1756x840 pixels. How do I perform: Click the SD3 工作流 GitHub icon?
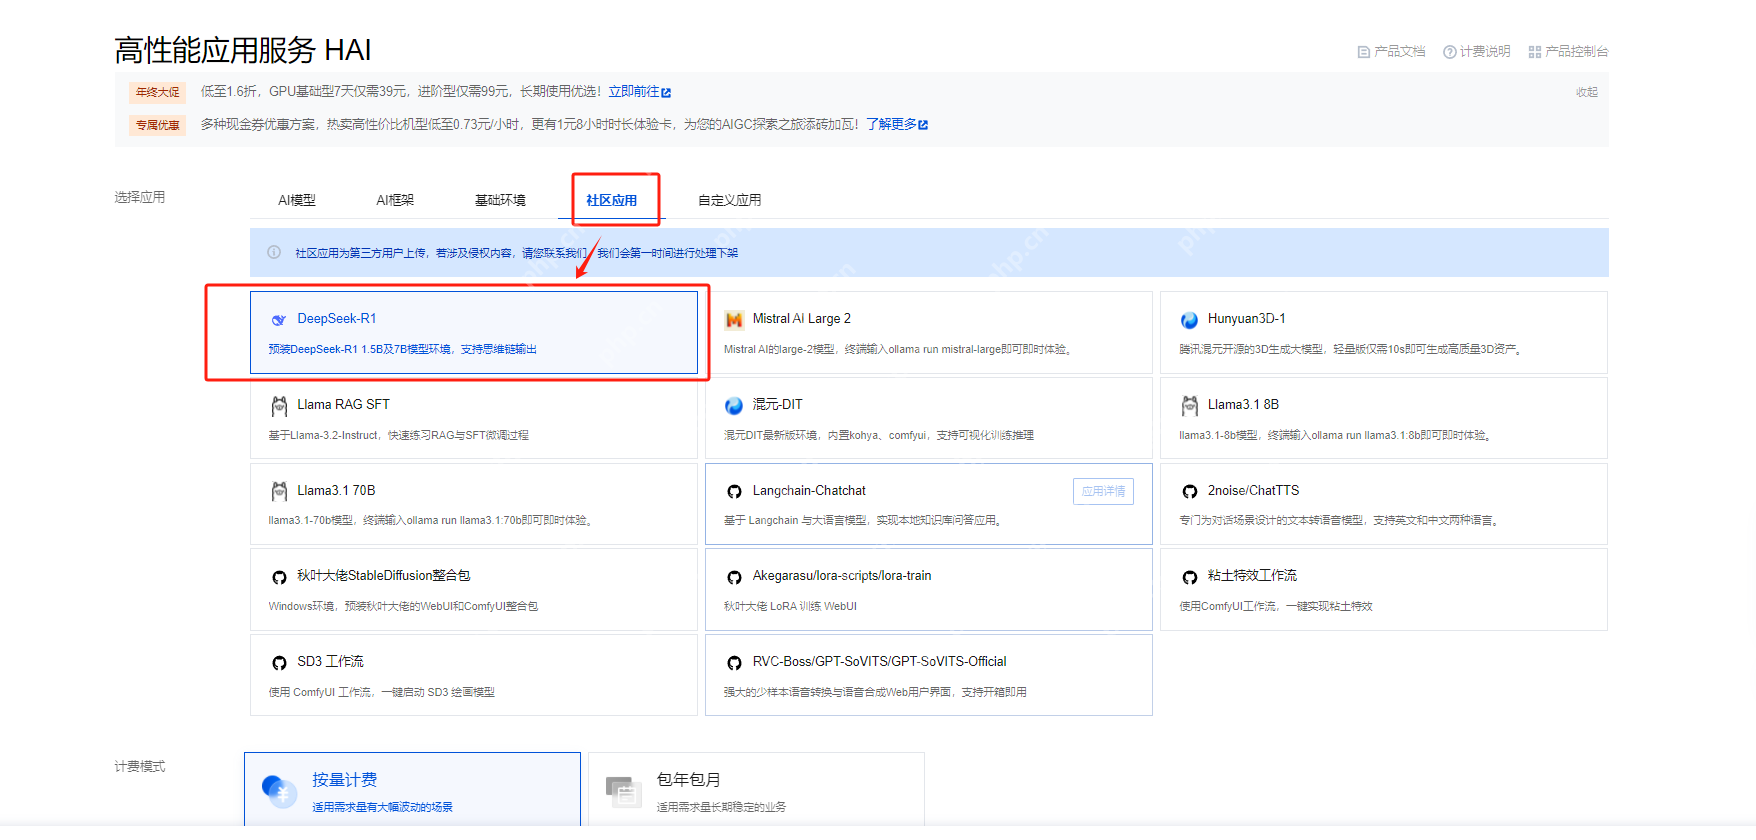[279, 662]
